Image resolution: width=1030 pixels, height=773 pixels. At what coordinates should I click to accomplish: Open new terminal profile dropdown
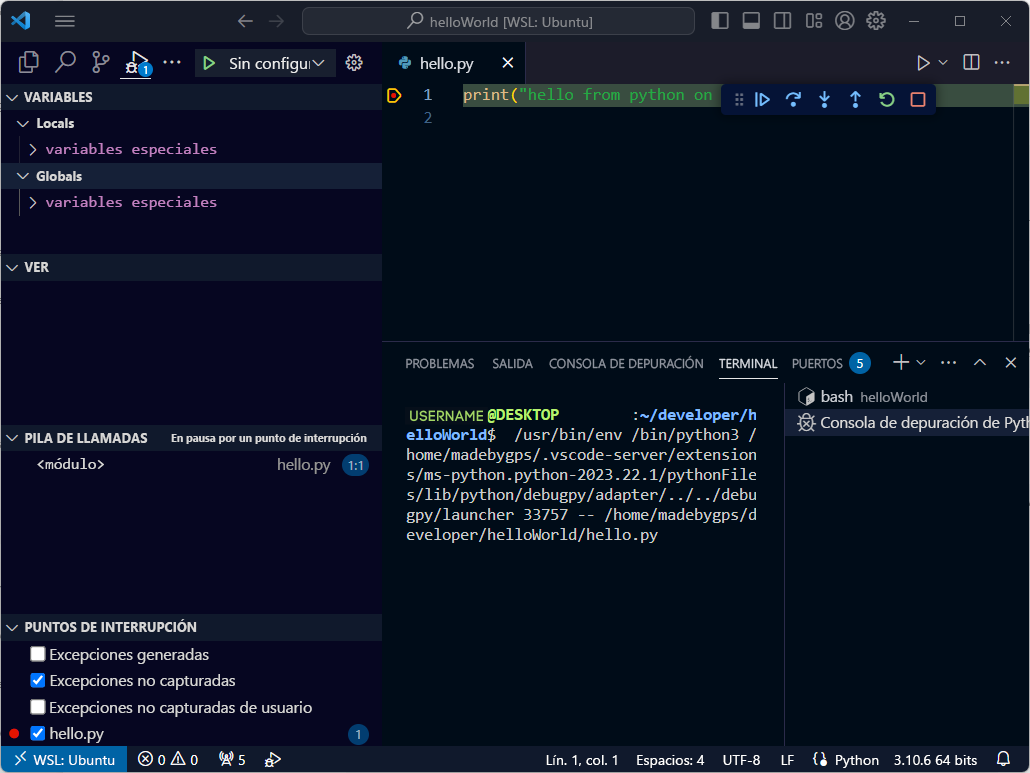coord(921,363)
